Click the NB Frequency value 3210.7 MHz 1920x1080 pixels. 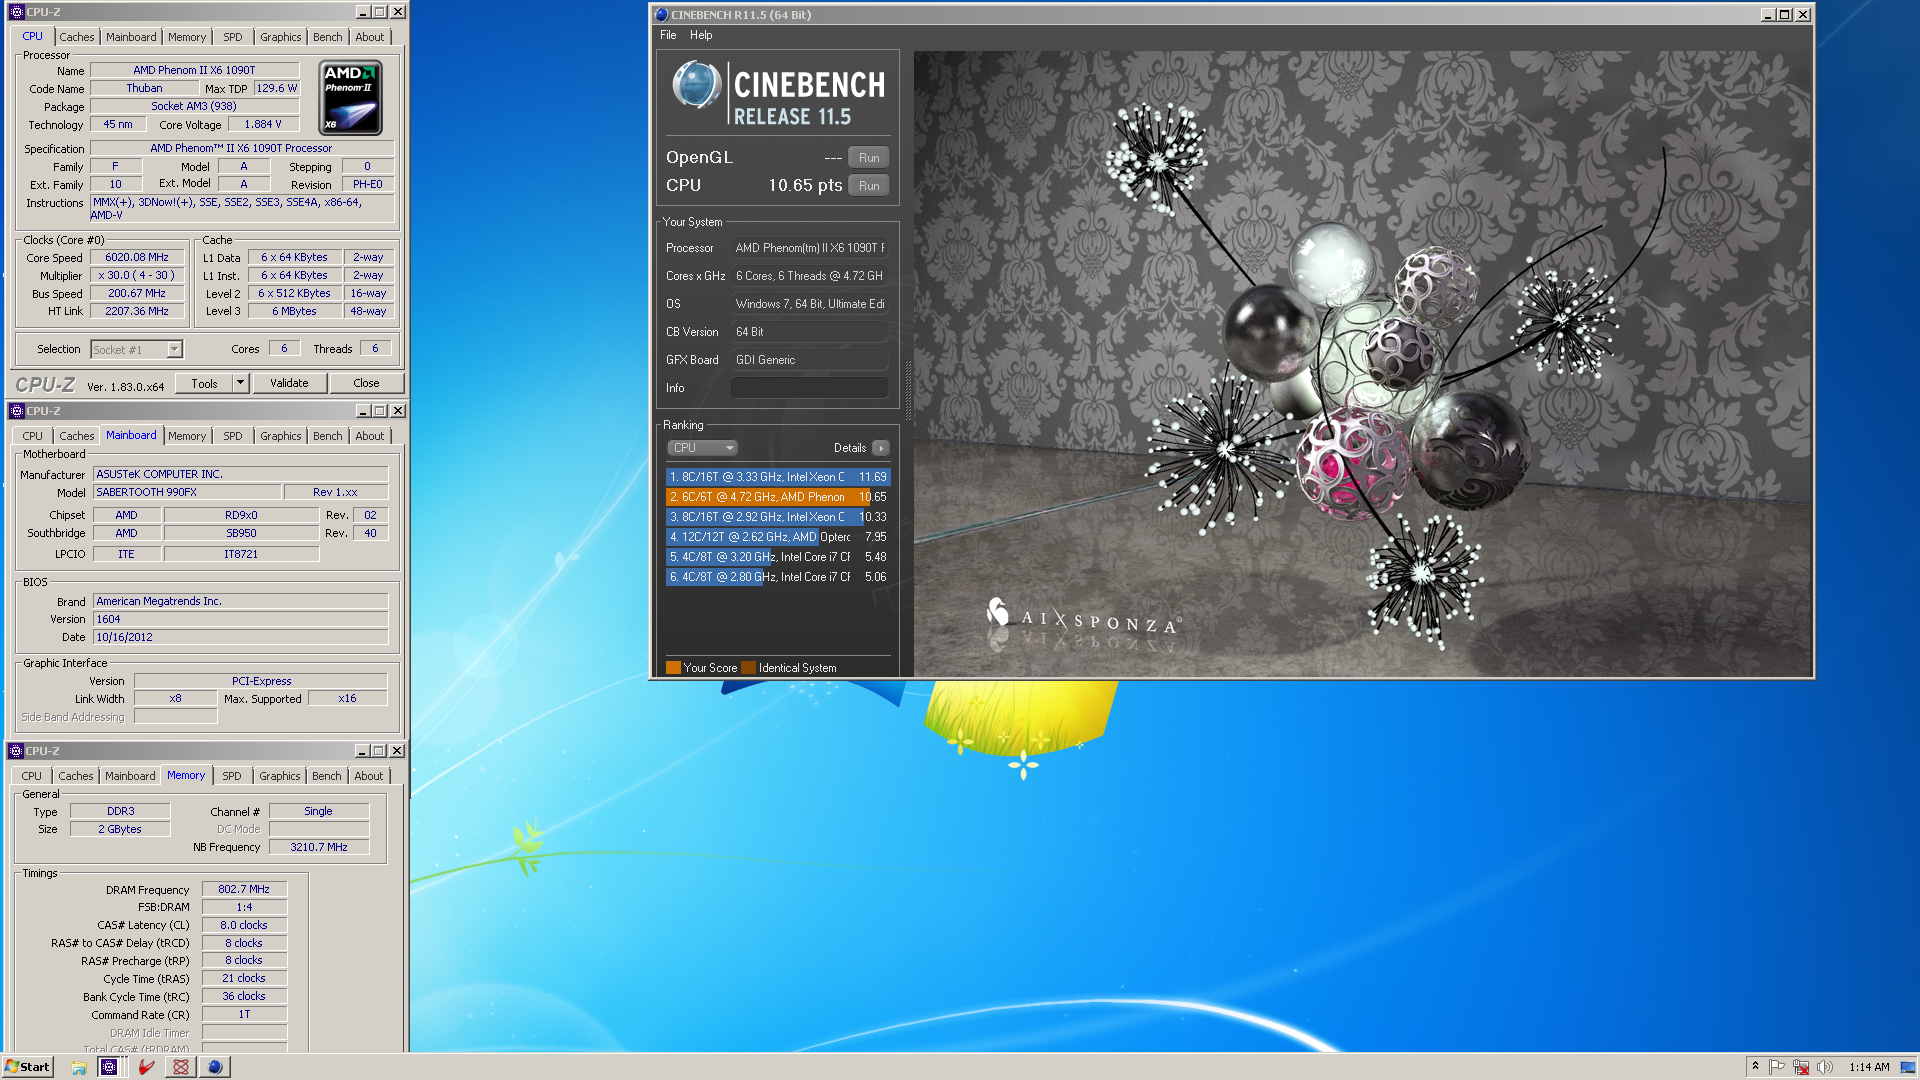[319, 847]
